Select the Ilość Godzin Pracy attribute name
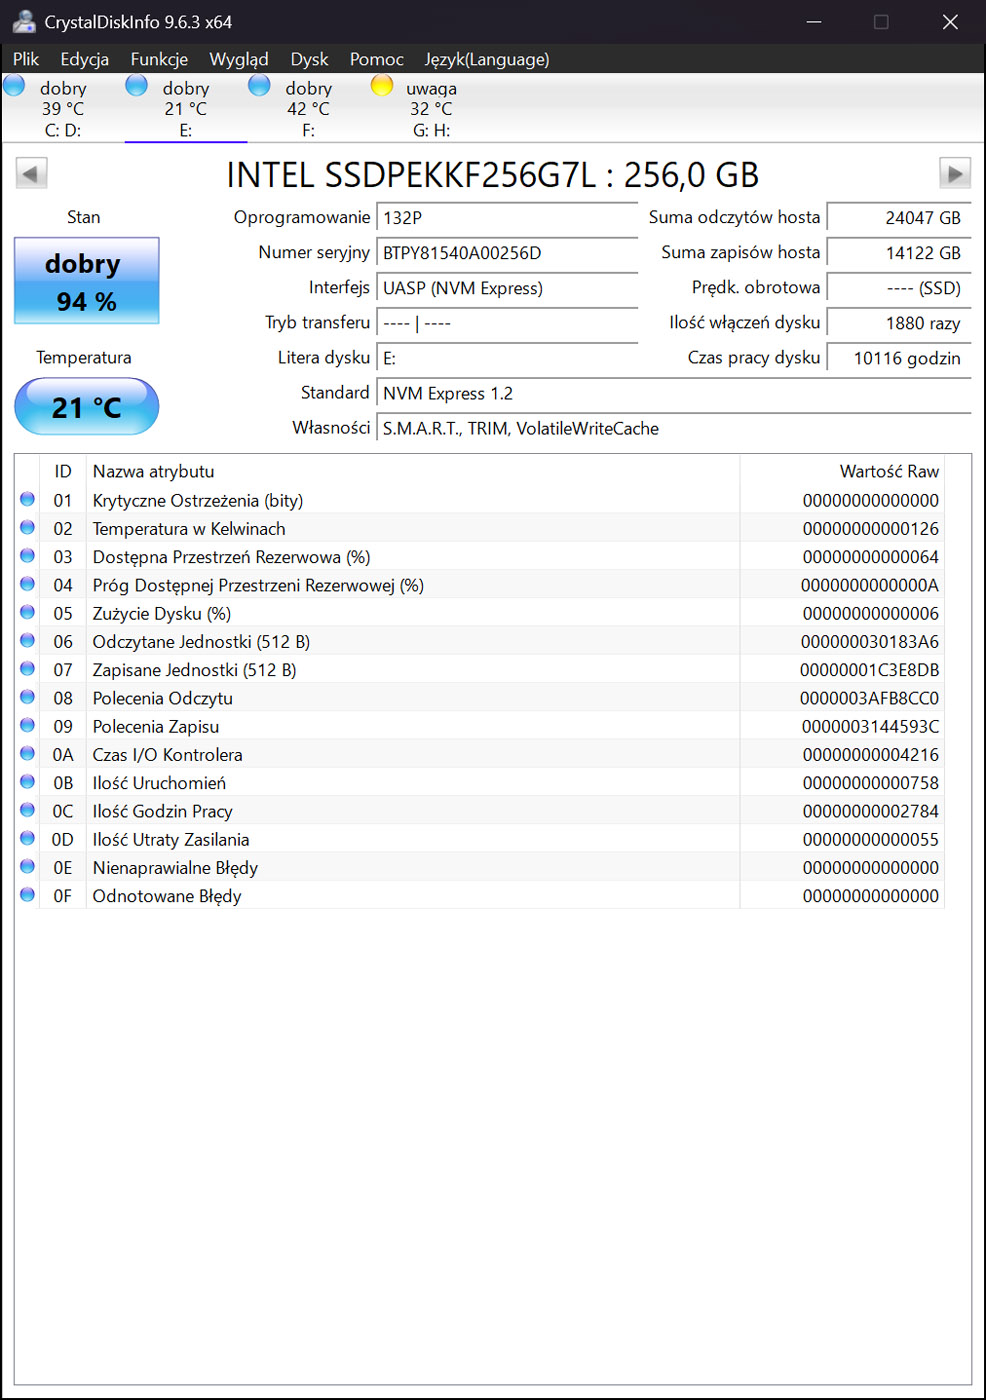Viewport: 986px width, 1400px height. 162,811
